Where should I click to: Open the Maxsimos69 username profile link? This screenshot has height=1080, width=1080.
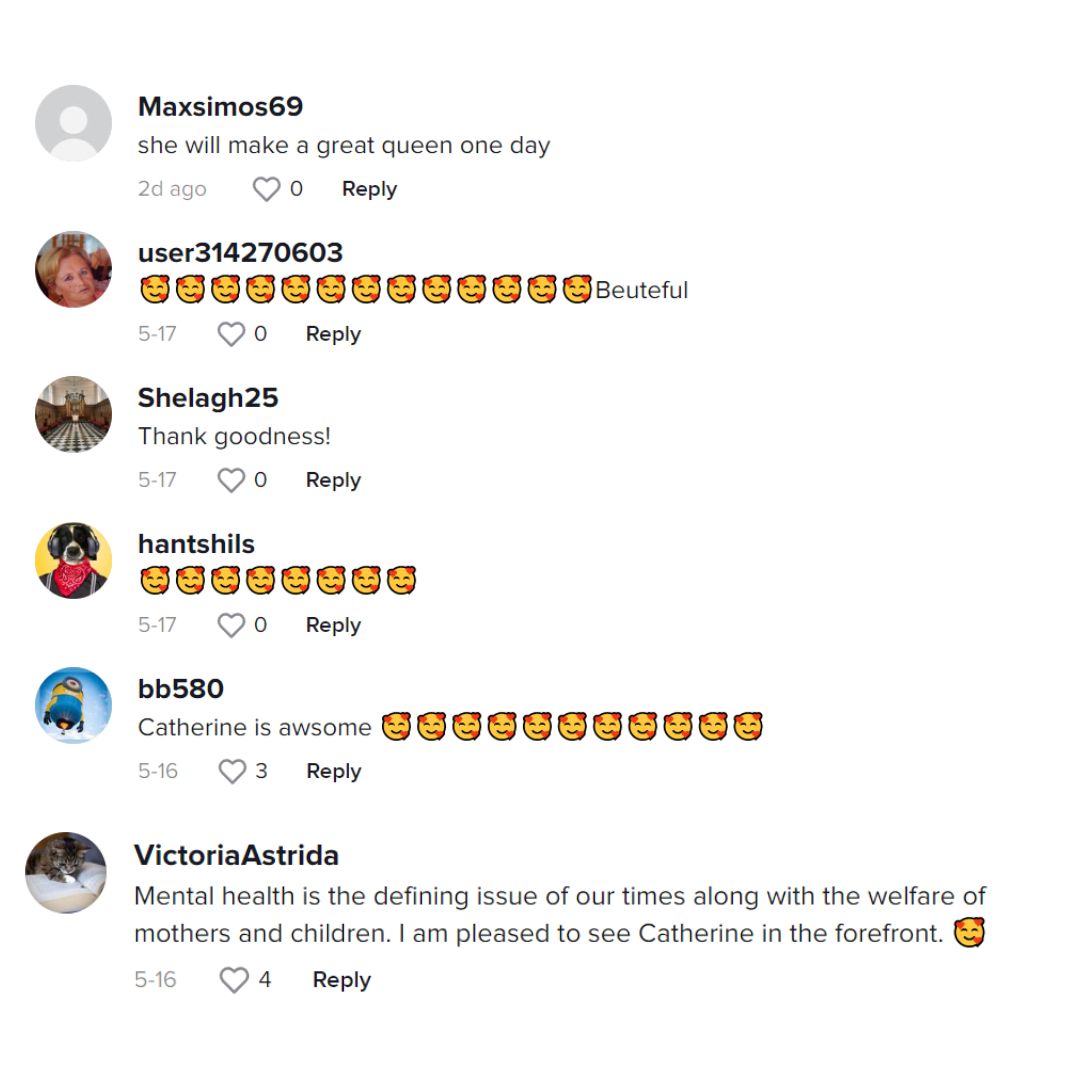pos(220,106)
